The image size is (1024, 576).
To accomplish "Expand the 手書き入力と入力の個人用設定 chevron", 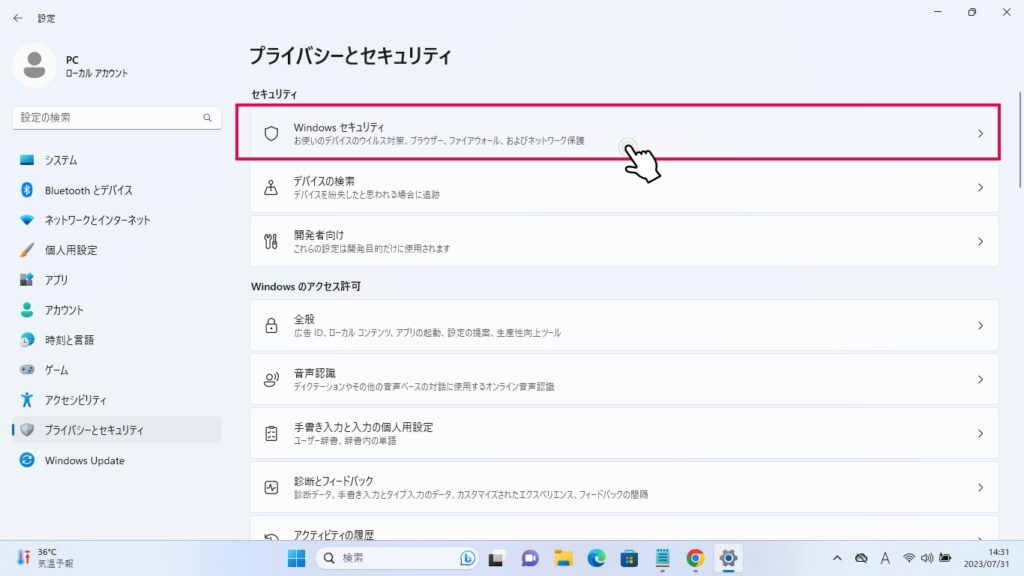I will 980,434.
